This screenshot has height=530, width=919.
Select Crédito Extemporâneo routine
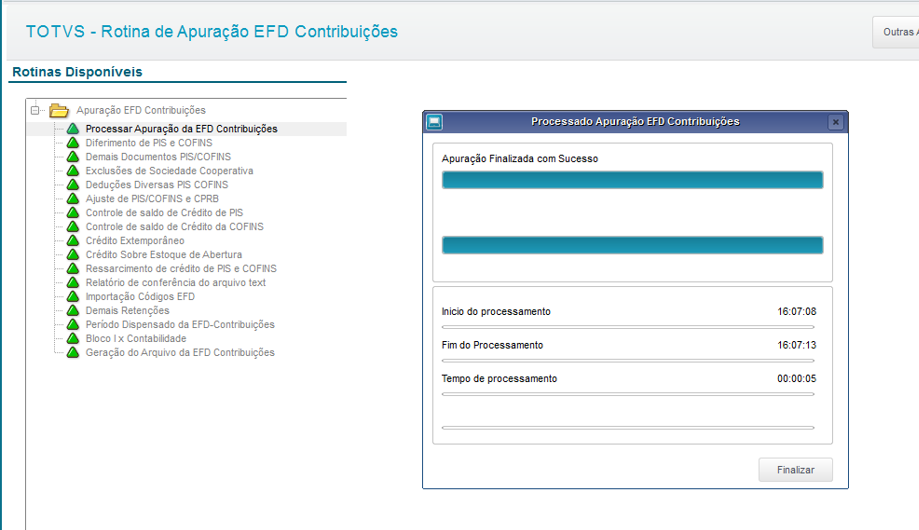[135, 240]
